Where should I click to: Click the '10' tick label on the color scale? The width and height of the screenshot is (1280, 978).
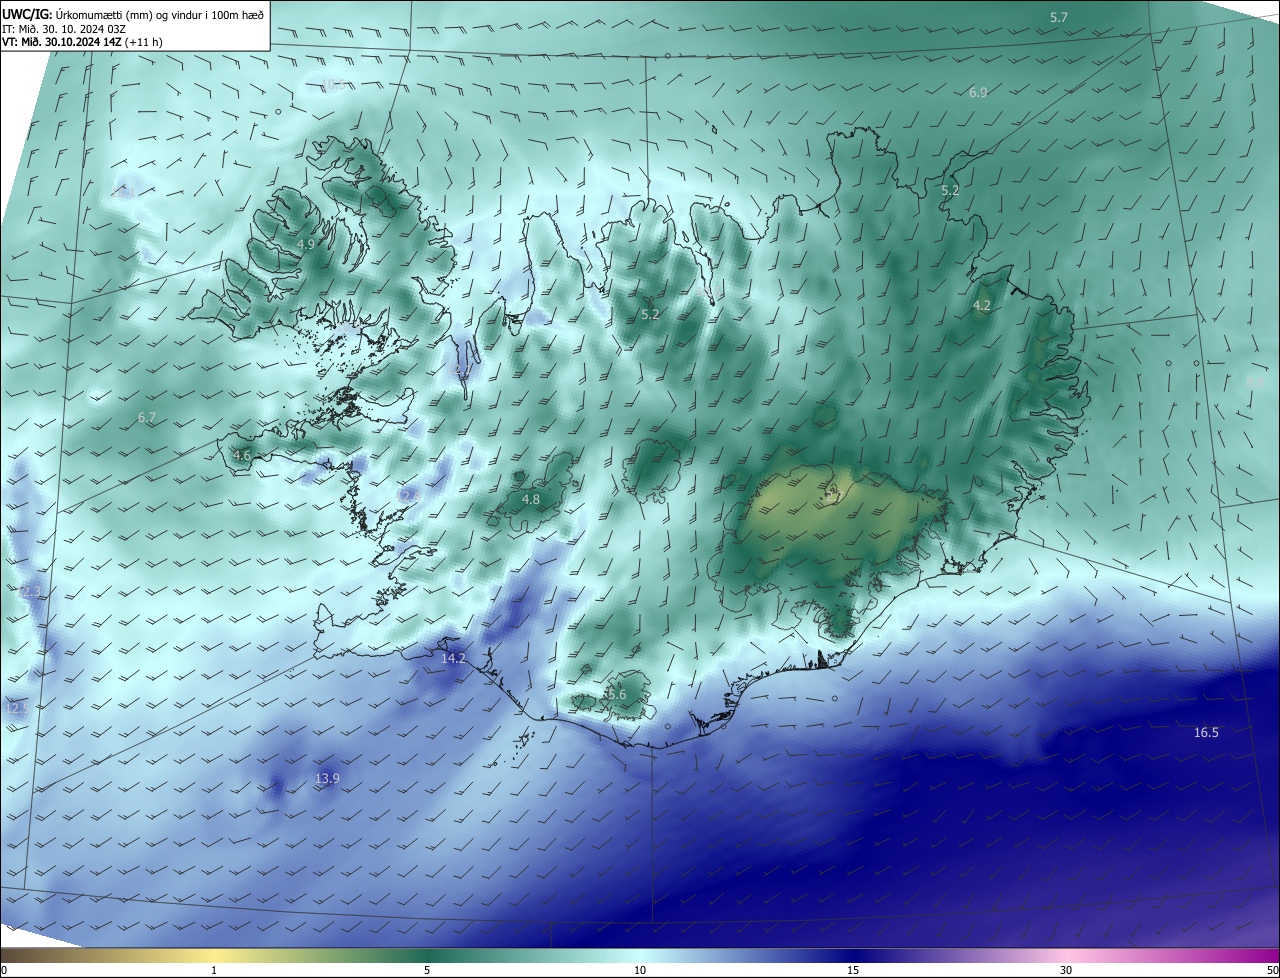640,970
